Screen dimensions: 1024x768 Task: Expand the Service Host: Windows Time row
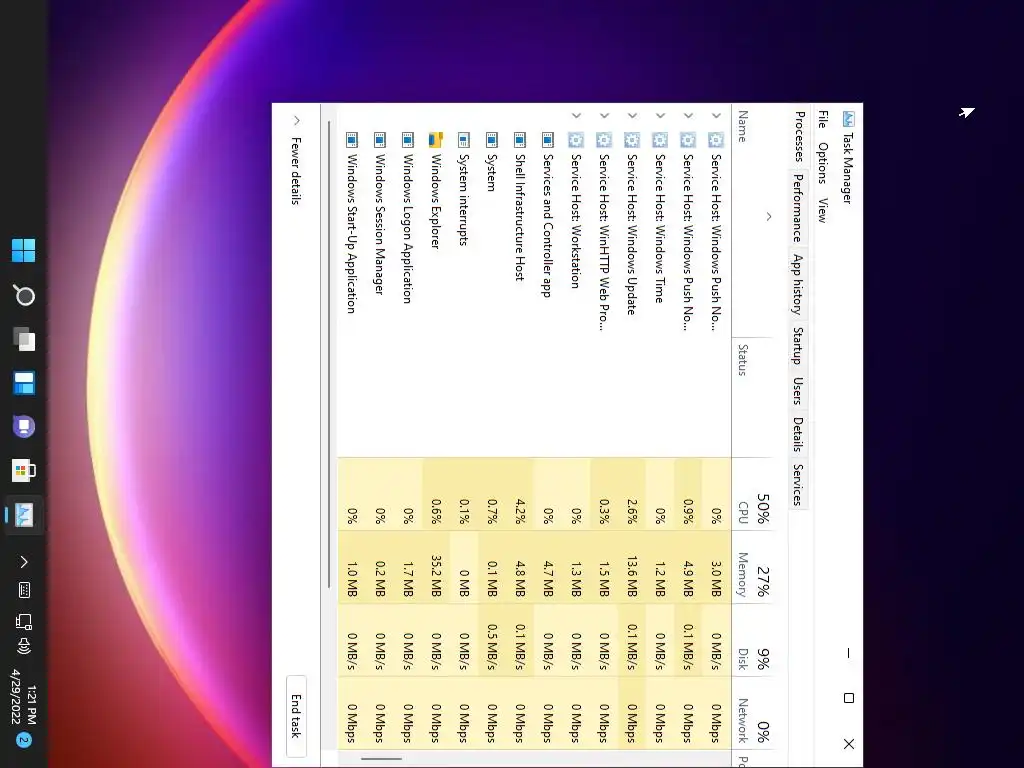tap(660, 115)
